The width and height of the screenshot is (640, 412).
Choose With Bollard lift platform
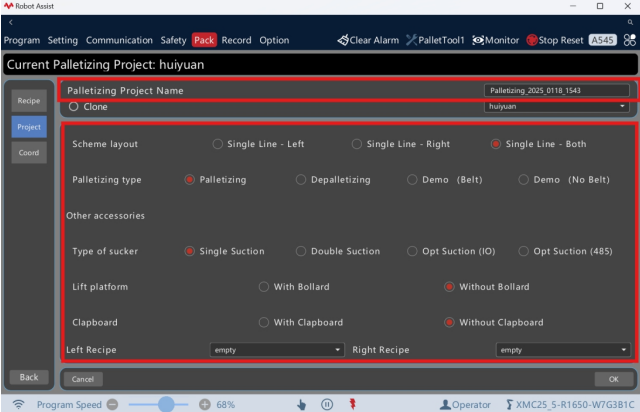tap(264, 287)
